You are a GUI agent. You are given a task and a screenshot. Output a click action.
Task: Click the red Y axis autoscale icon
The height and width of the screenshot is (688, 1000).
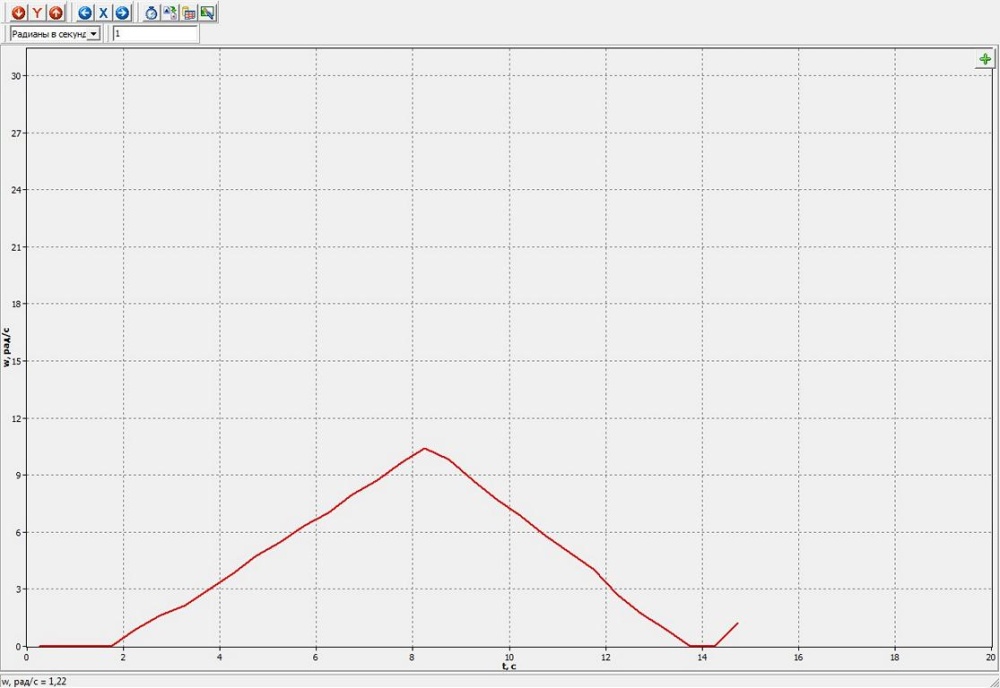pos(38,12)
